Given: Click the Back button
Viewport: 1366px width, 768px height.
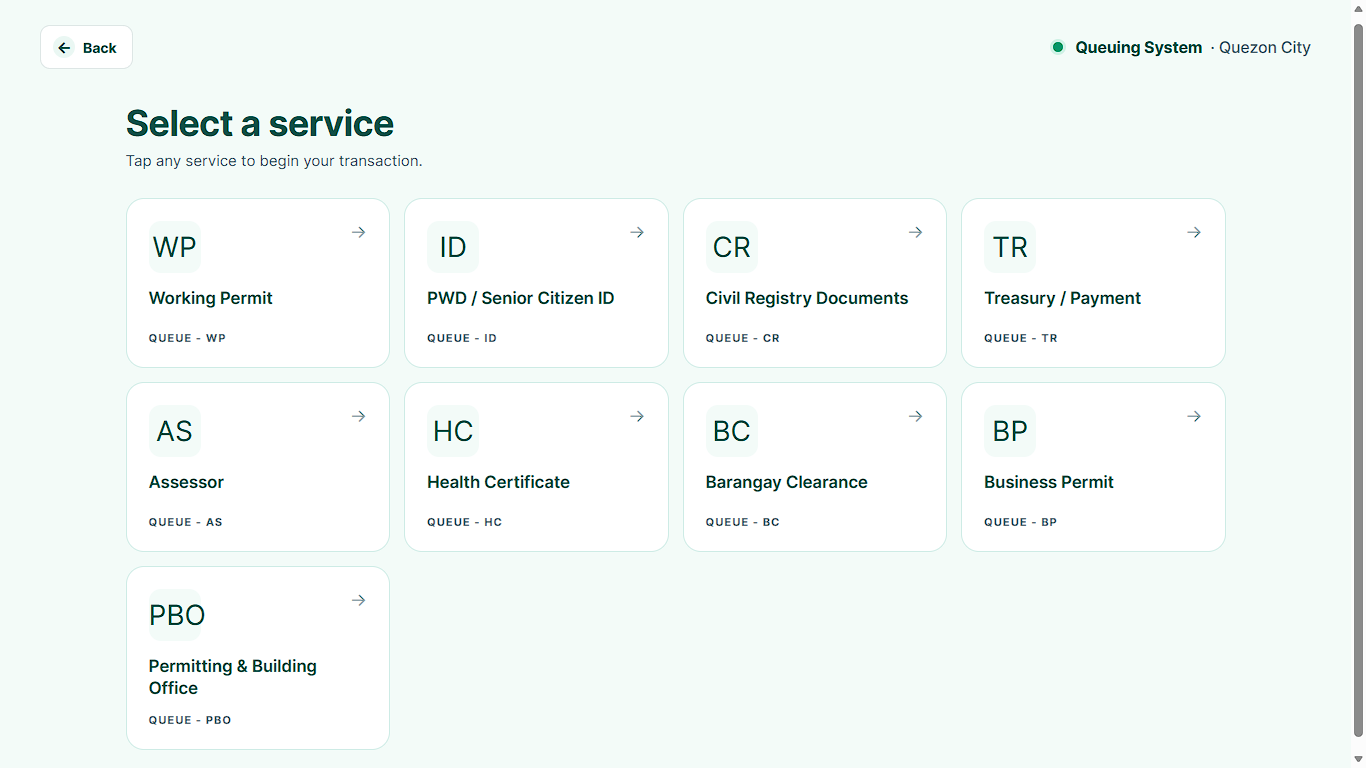Looking at the screenshot, I should click(86, 47).
